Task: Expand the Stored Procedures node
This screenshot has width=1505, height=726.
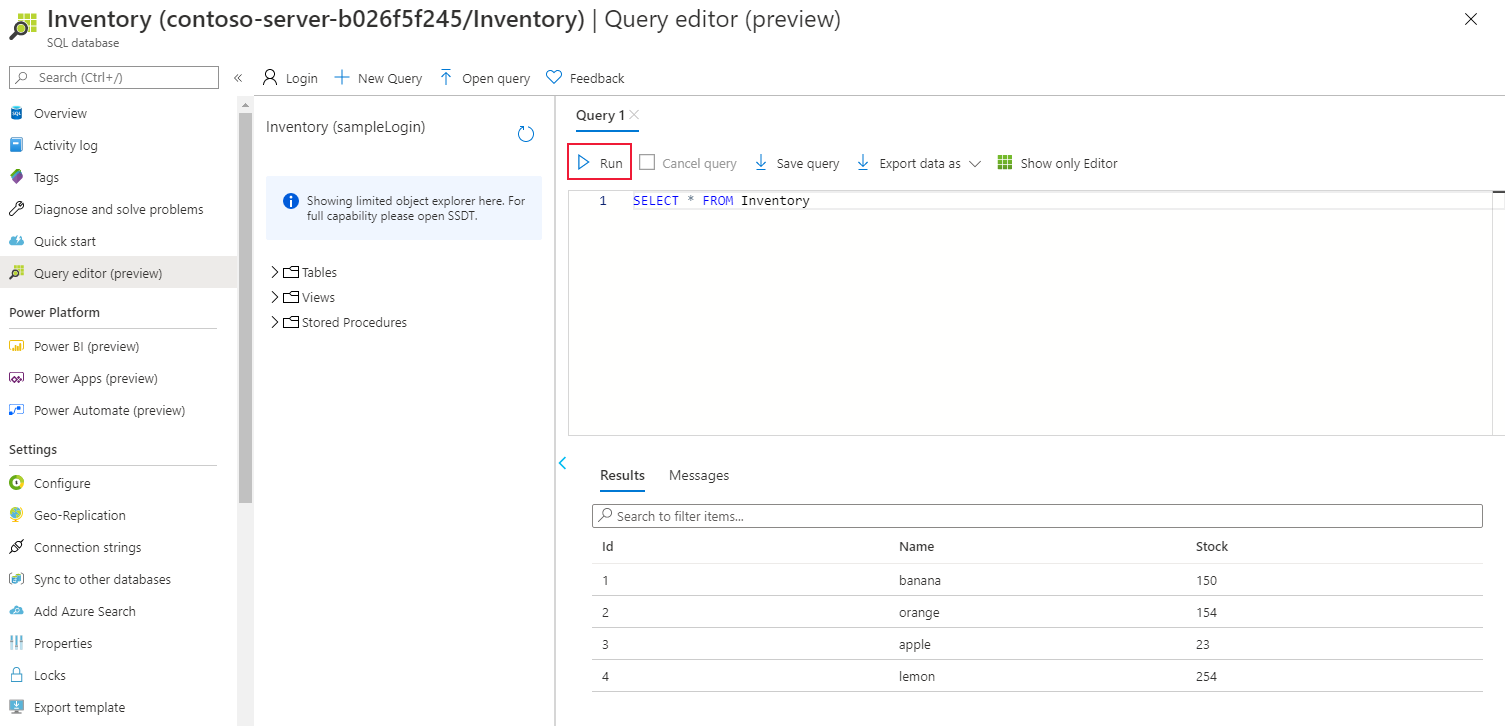Action: (x=273, y=322)
